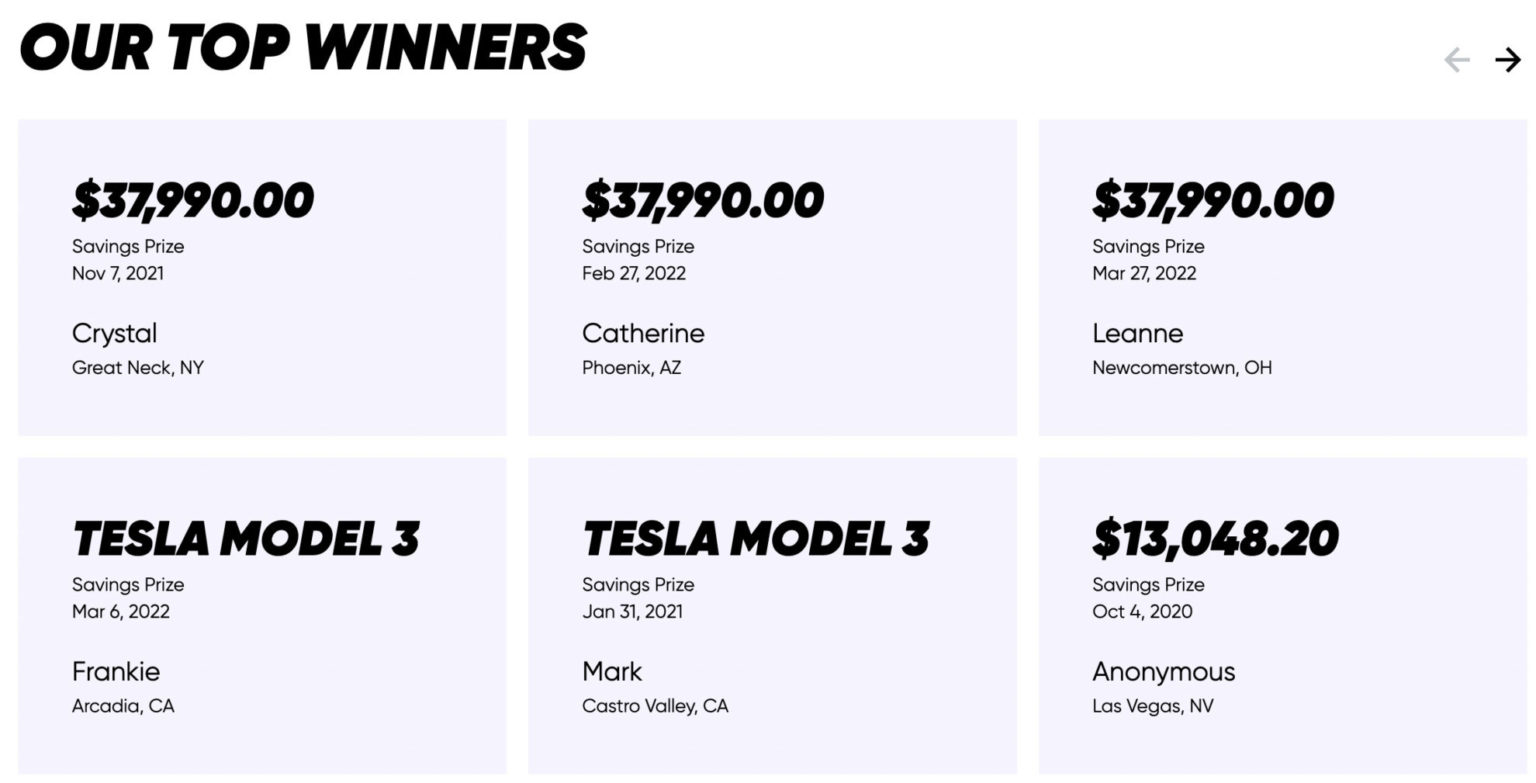Select Catherine's winner card from Phoenix
The image size is (1536, 783).
(772, 277)
